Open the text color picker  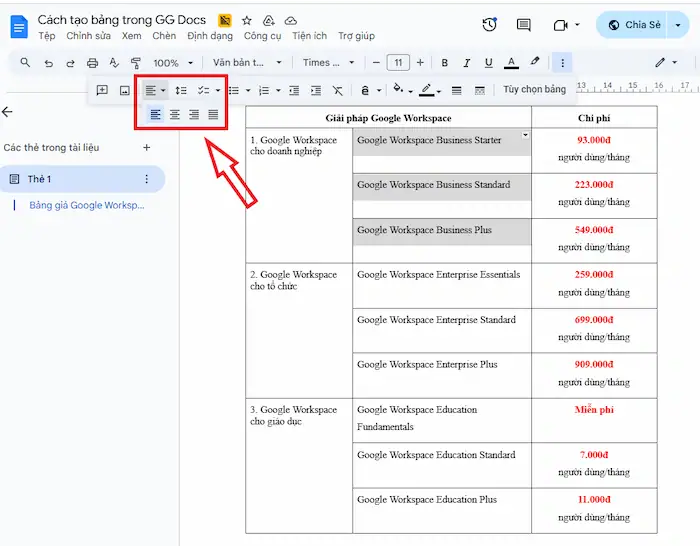coord(512,63)
